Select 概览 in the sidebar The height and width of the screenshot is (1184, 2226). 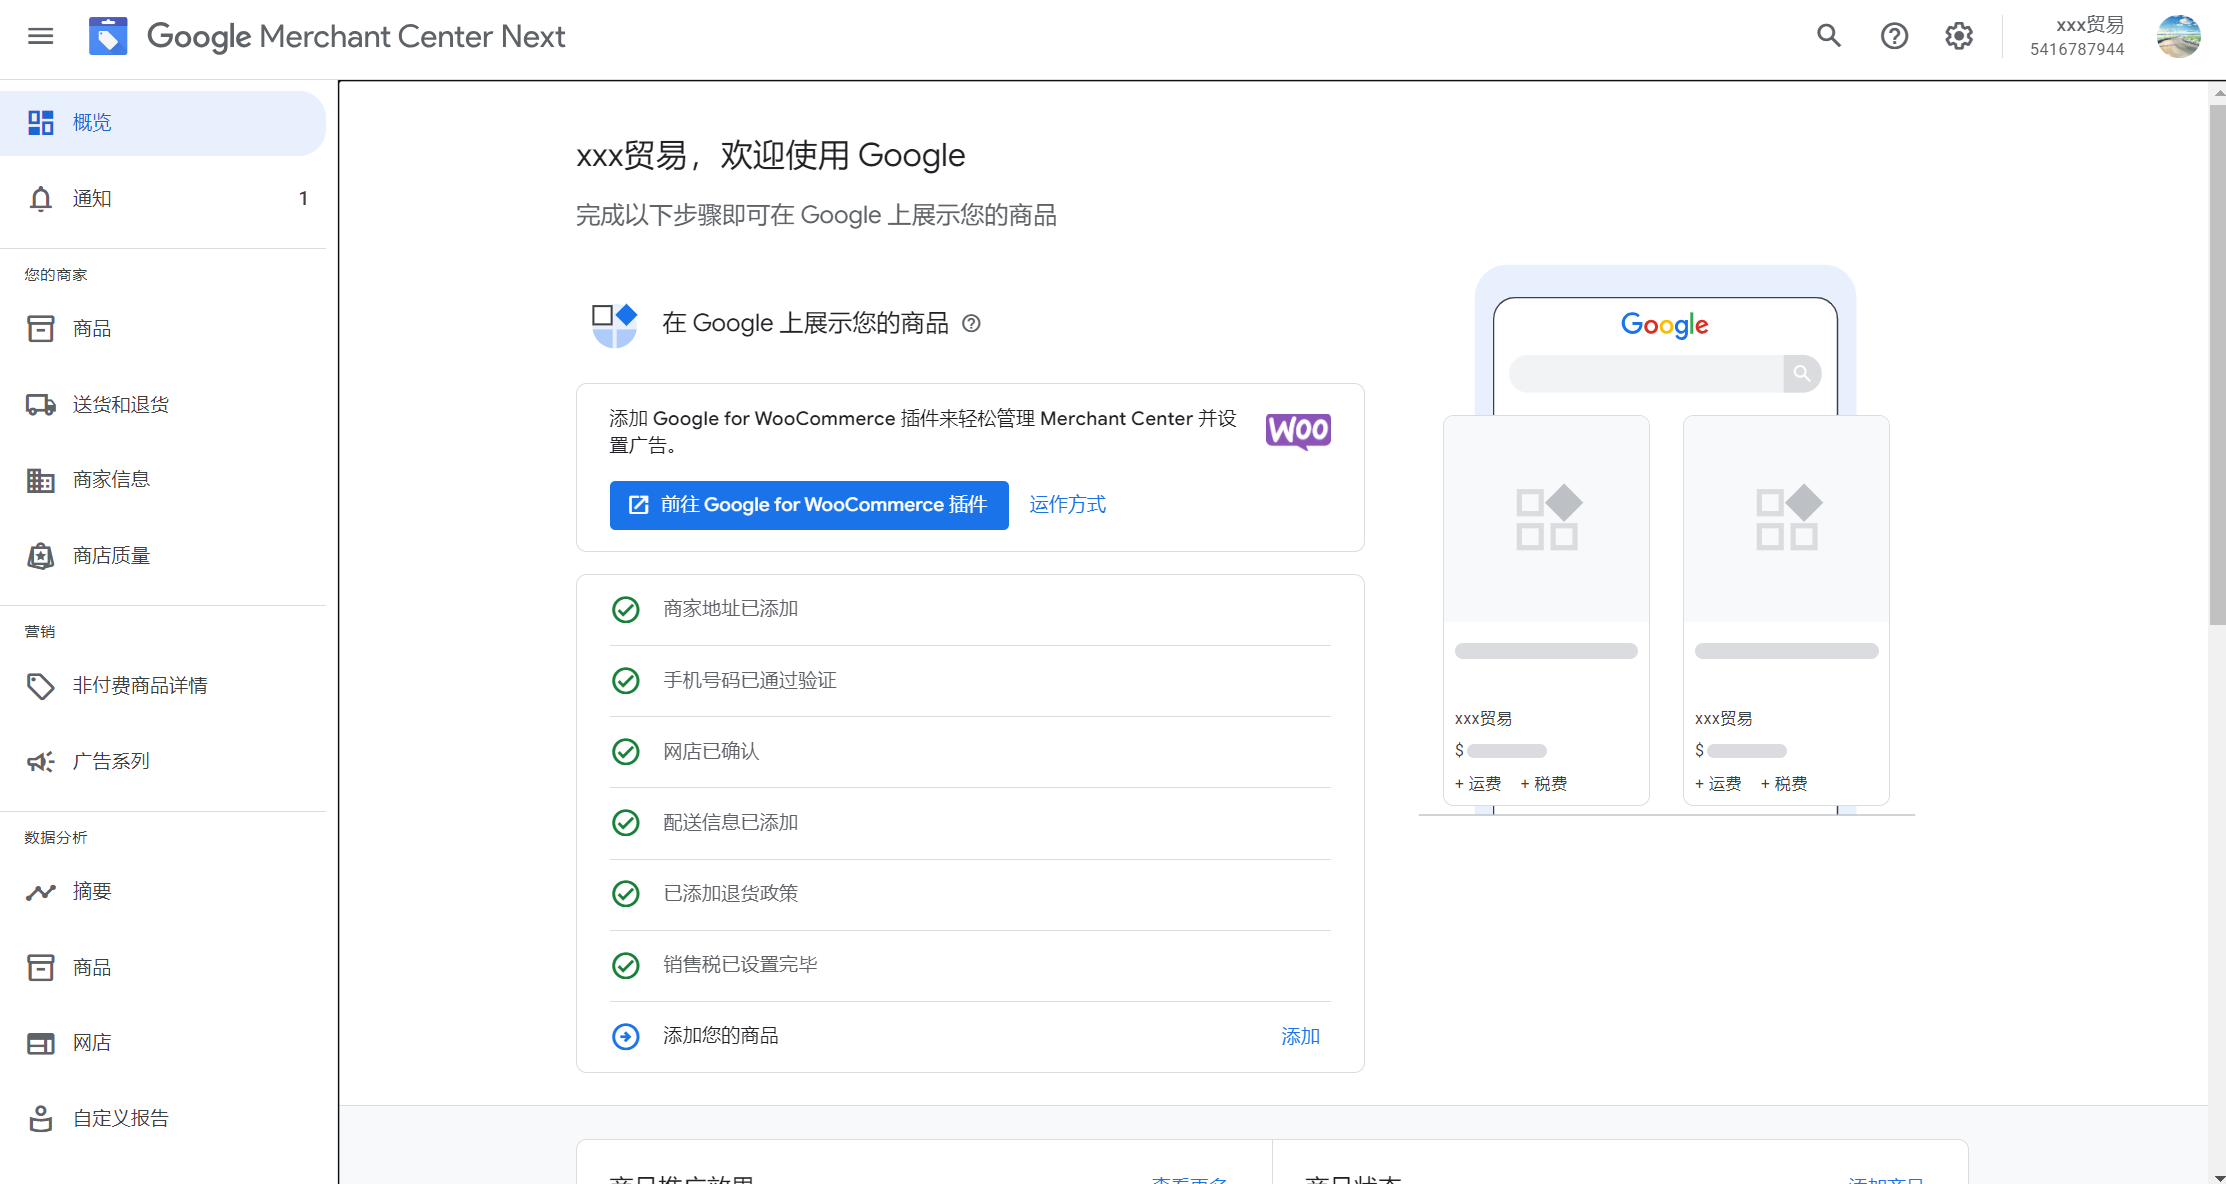tap(163, 123)
